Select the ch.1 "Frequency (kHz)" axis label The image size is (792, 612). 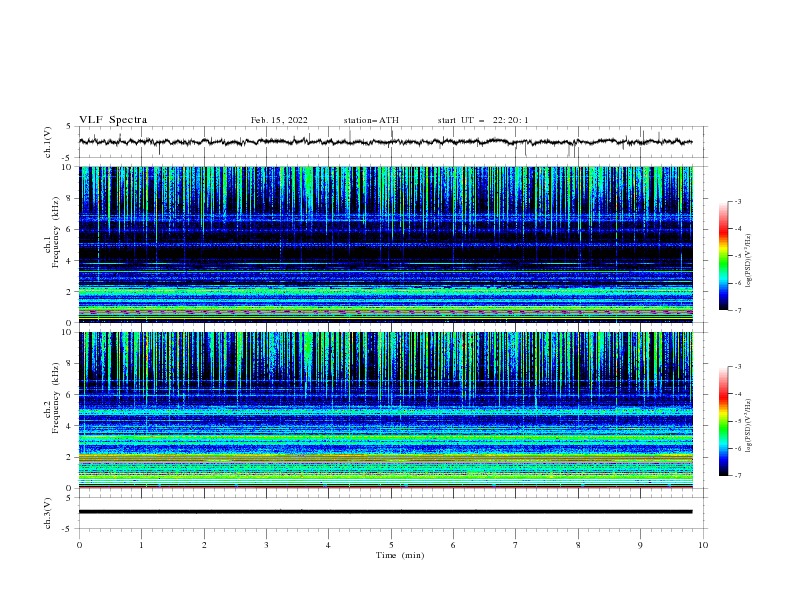pos(56,233)
